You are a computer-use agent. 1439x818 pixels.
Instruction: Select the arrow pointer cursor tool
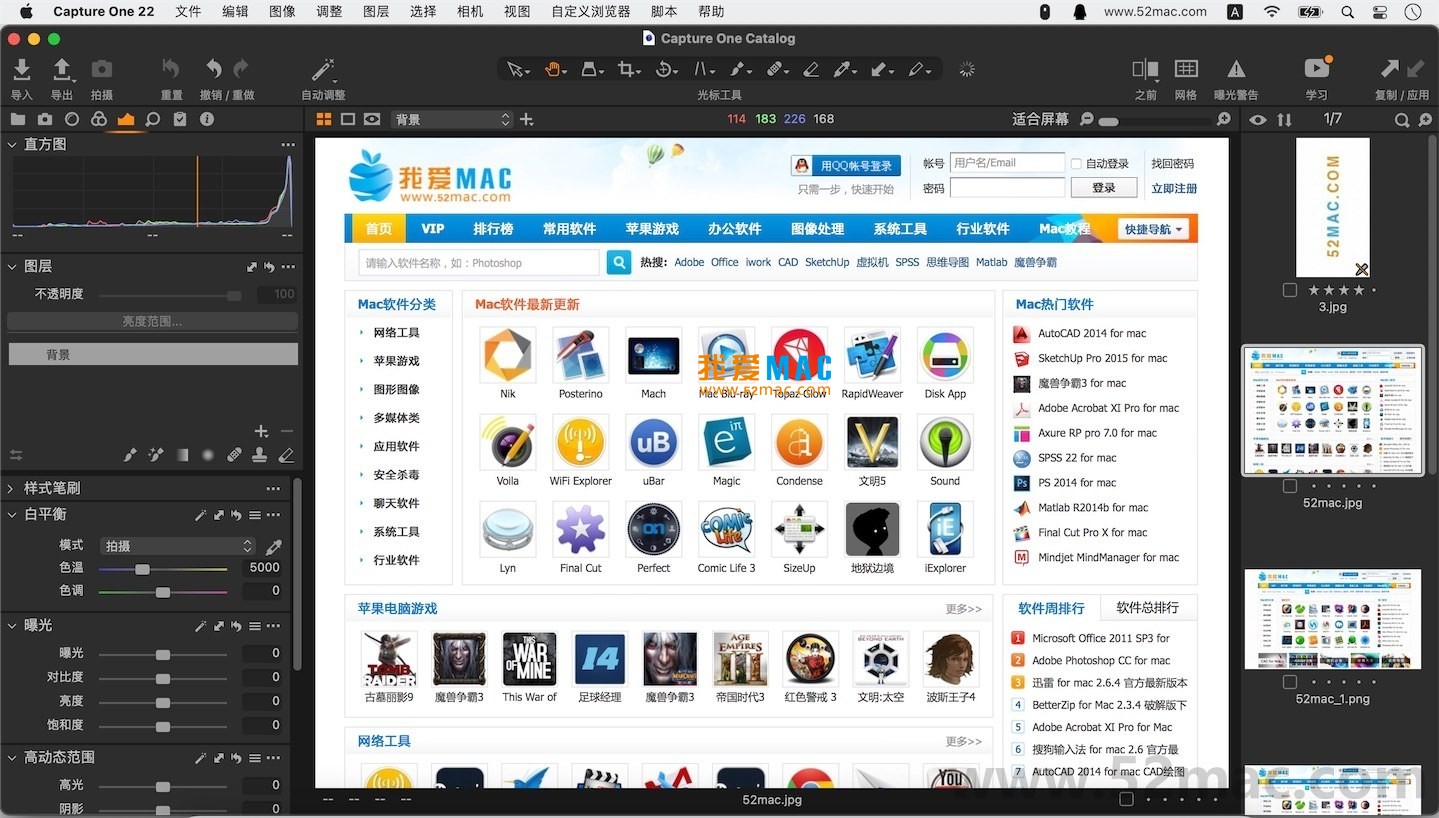(x=516, y=69)
